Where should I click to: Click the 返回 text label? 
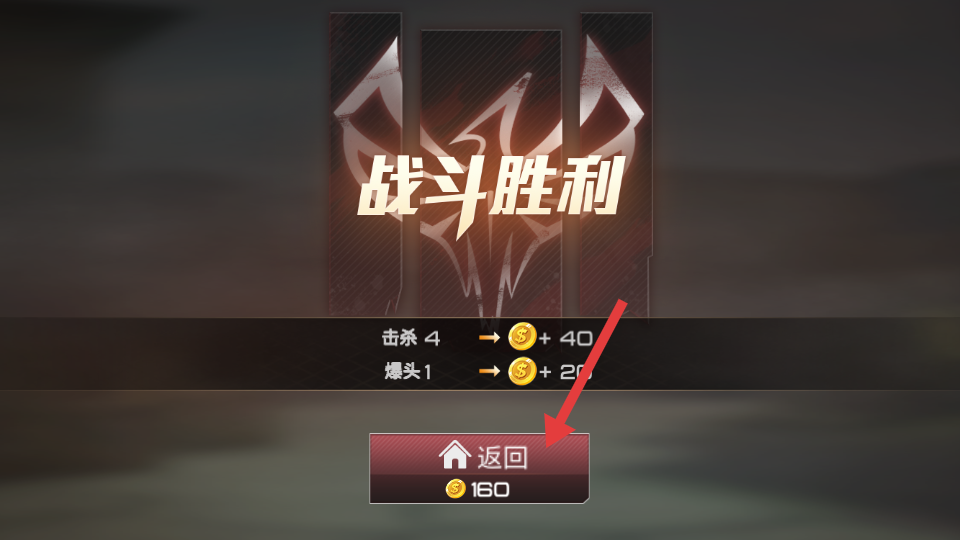coord(502,457)
